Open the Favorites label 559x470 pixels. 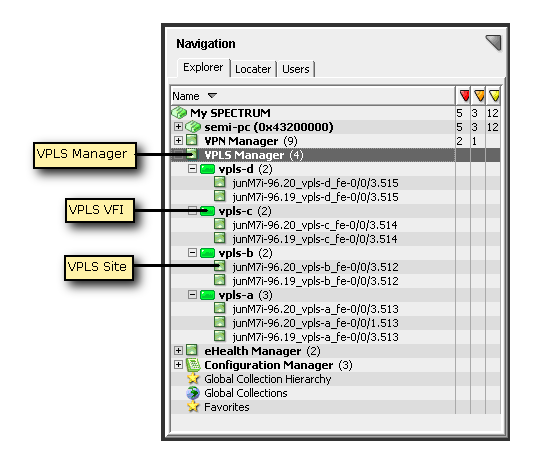(x=227, y=407)
